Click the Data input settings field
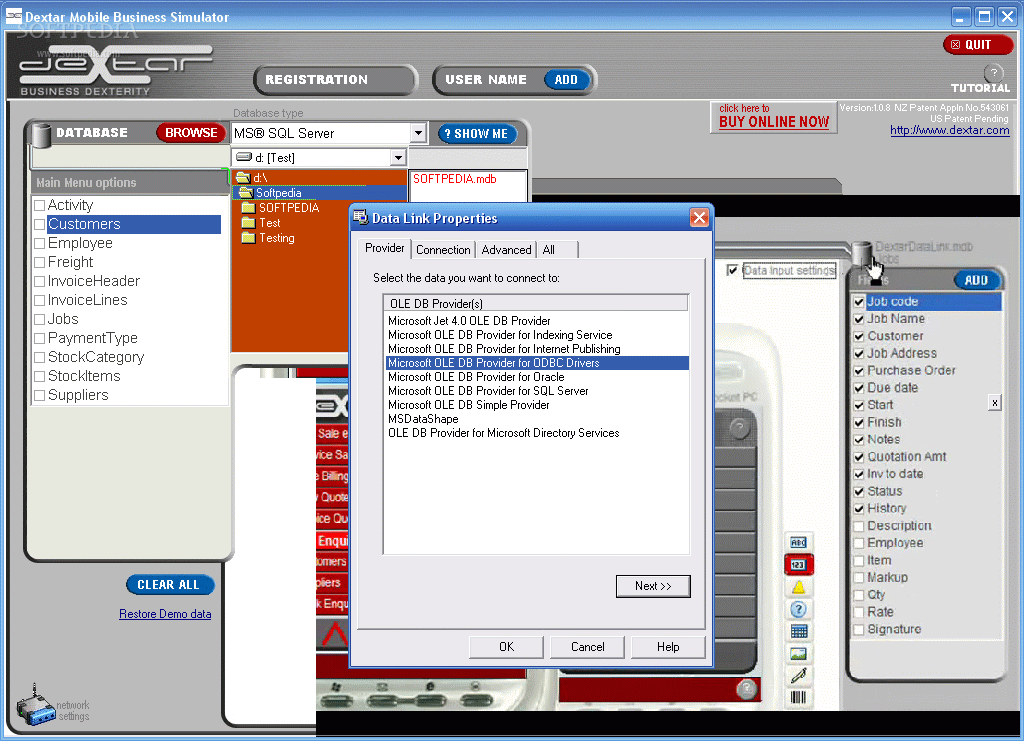 pos(790,270)
